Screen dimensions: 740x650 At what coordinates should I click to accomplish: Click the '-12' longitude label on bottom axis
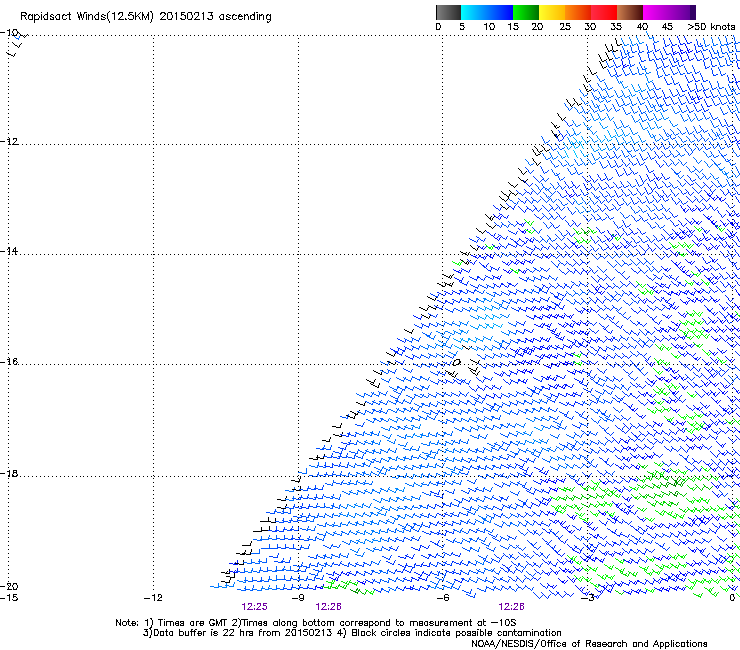[x=153, y=598]
